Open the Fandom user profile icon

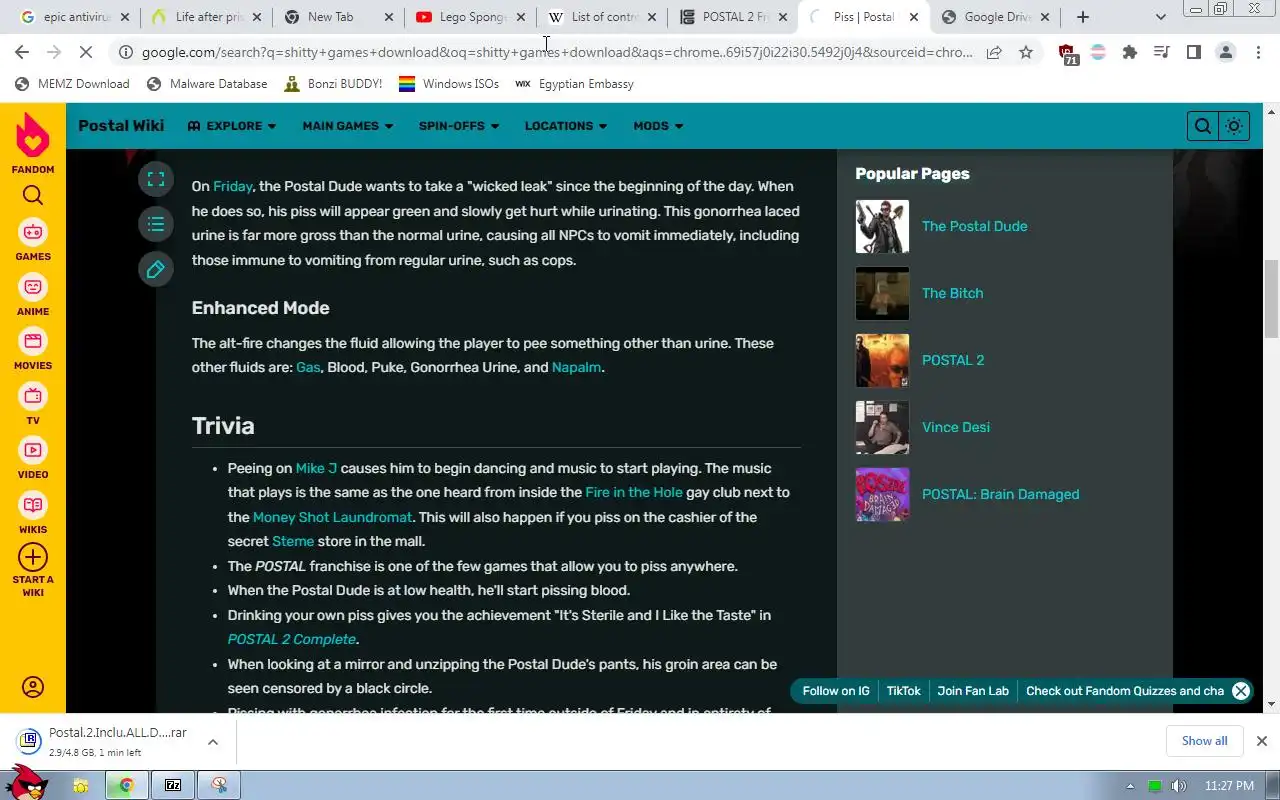point(33,687)
